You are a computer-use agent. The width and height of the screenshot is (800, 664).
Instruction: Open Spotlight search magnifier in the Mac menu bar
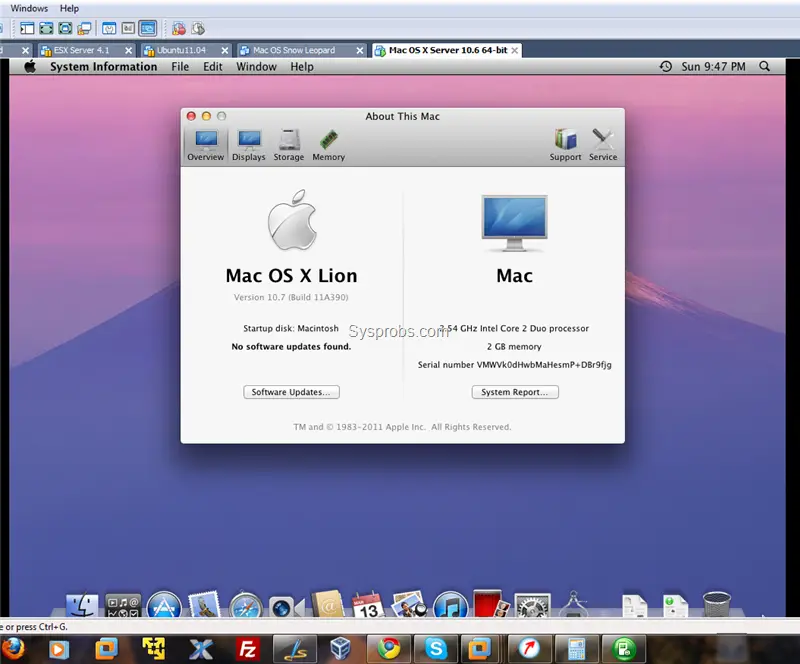[x=764, y=66]
